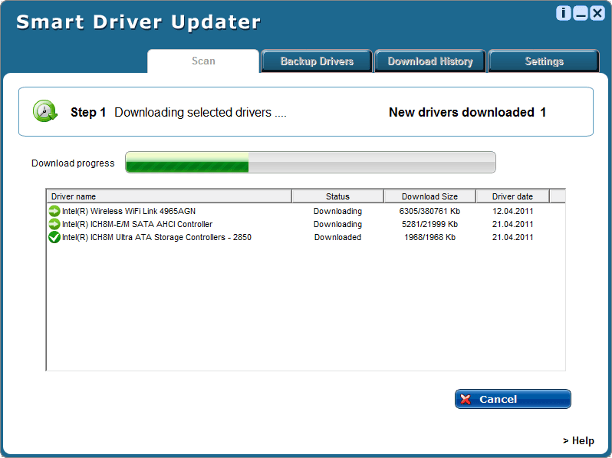The image size is (612, 458).
Task: Sort by Driver name column header
Action: (169, 196)
